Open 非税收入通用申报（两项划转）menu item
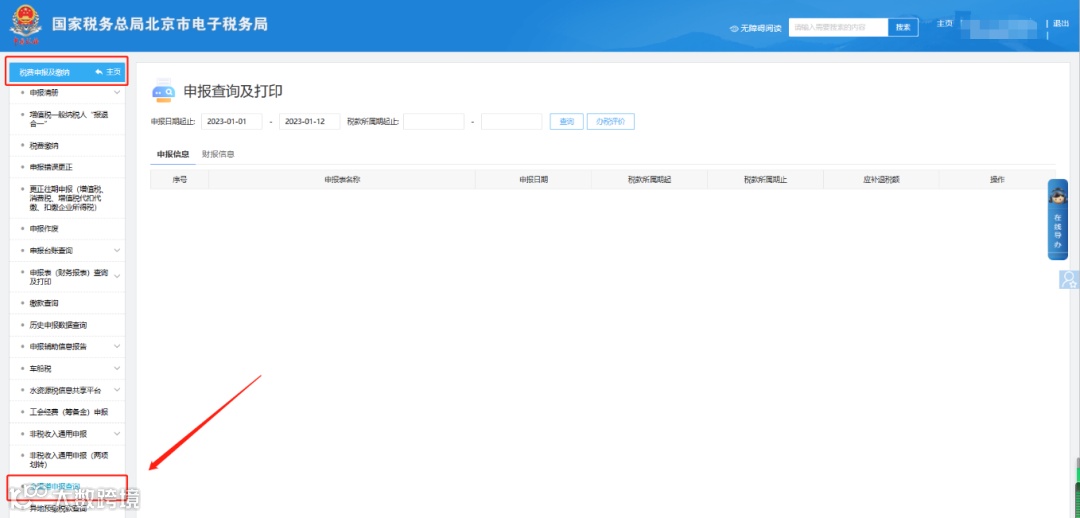The image size is (1080, 518). 69,459
